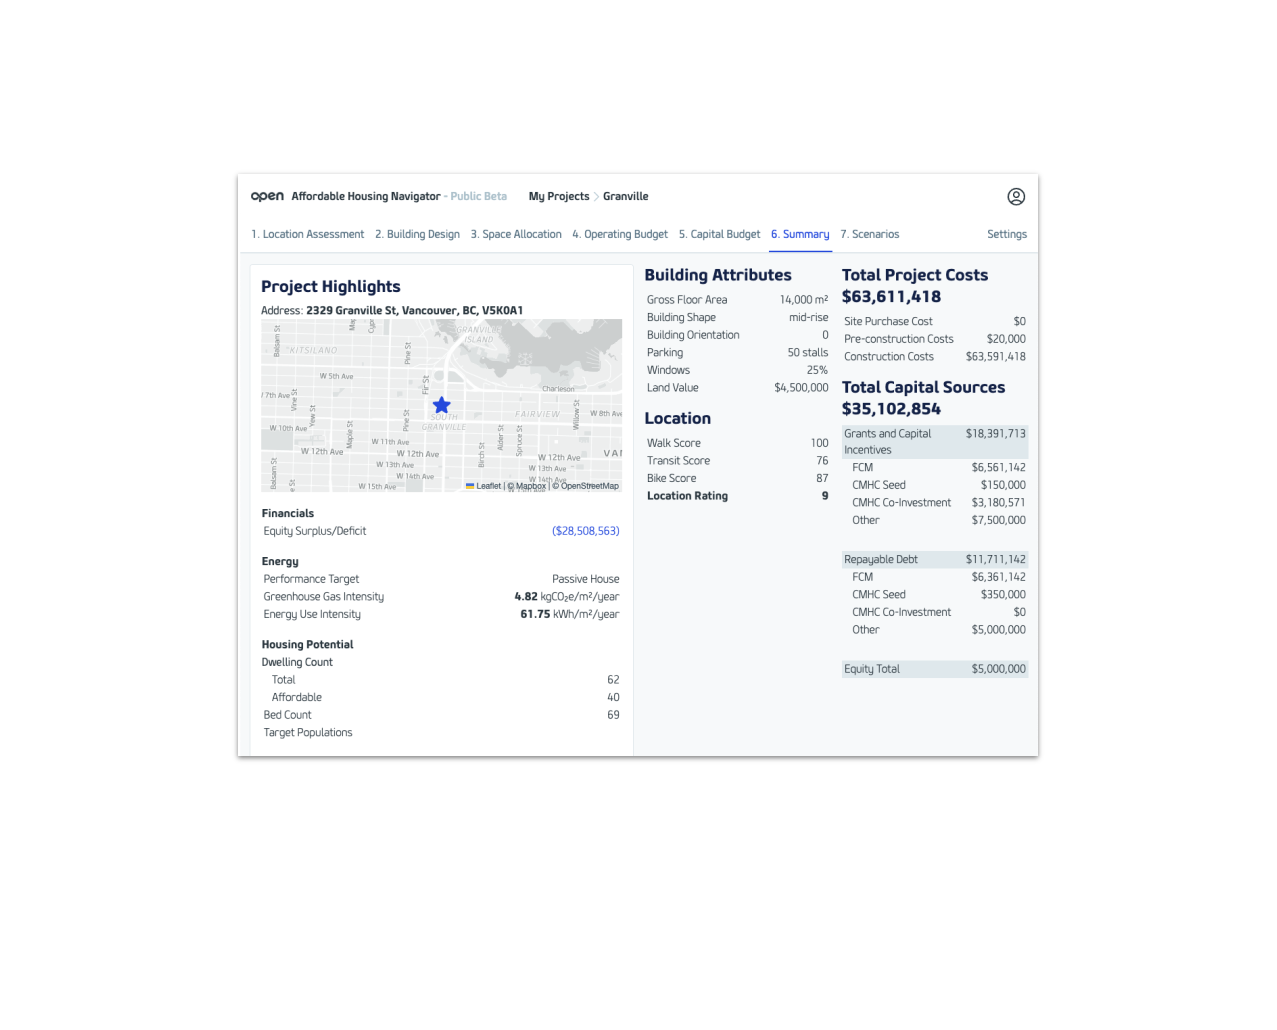
Task: Open the Settings menu item
Action: tap(1006, 234)
